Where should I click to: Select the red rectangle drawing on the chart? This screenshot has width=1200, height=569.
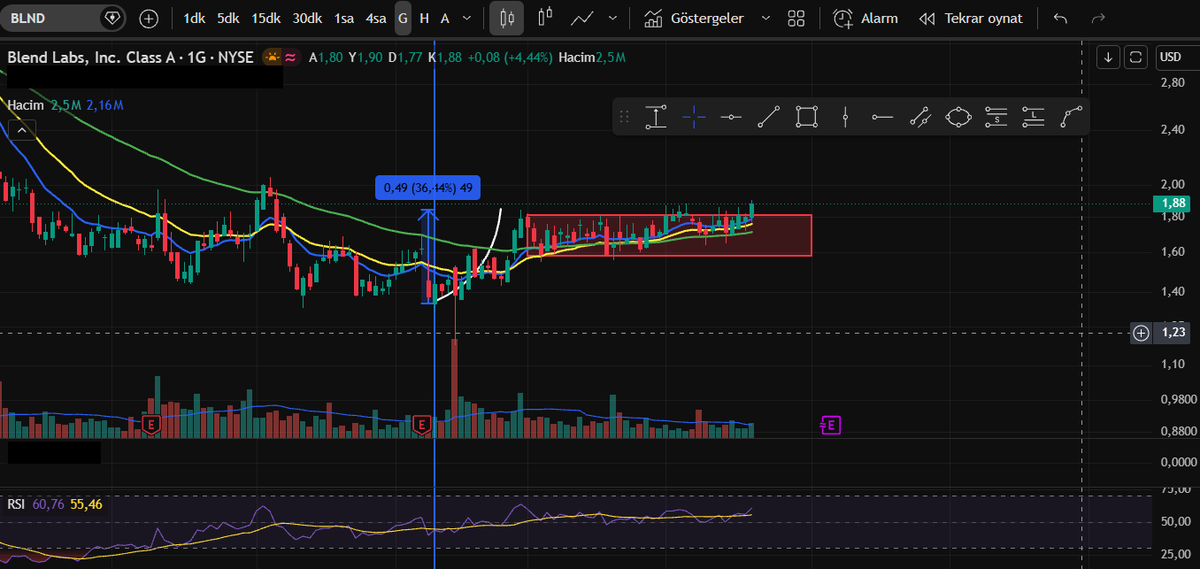[668, 235]
